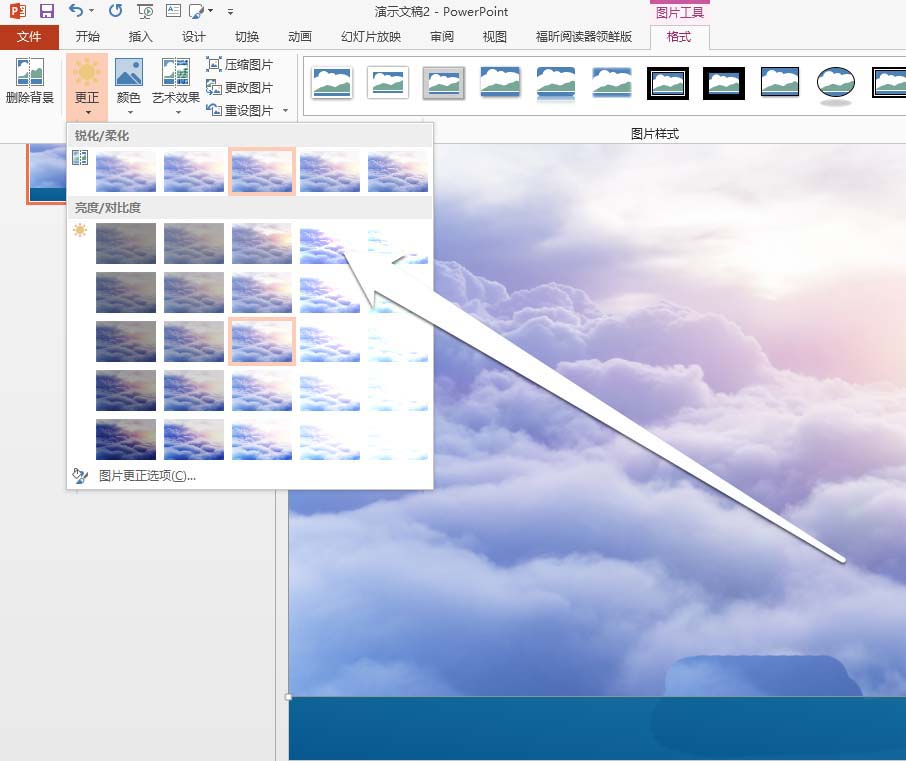This screenshot has height=761, width=906.
Task: Apply the first picture style in gallery
Action: click(332, 83)
